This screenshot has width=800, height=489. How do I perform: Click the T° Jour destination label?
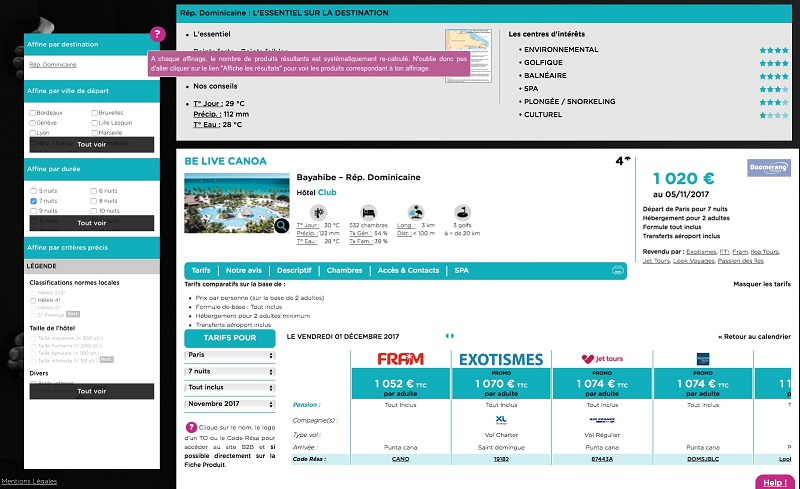coord(208,104)
